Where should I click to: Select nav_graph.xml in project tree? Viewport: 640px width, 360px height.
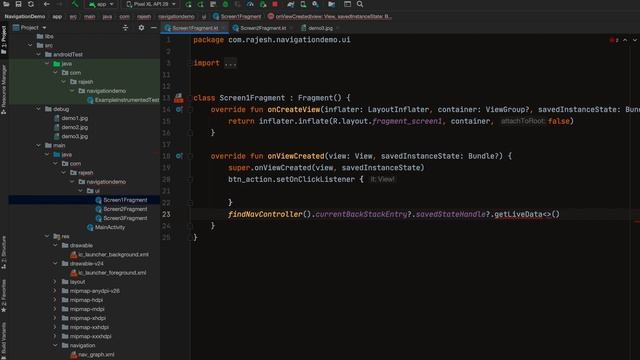click(96, 354)
